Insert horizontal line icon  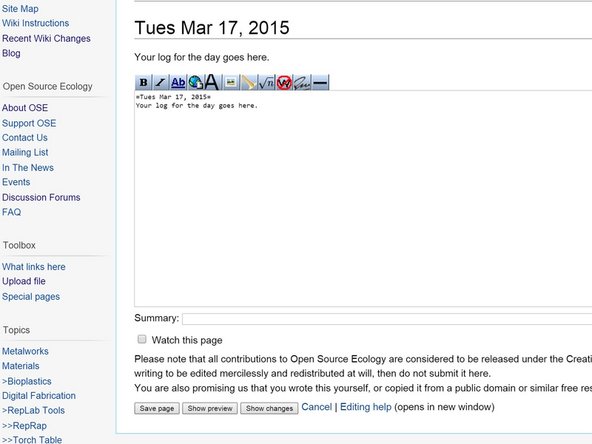click(x=320, y=82)
